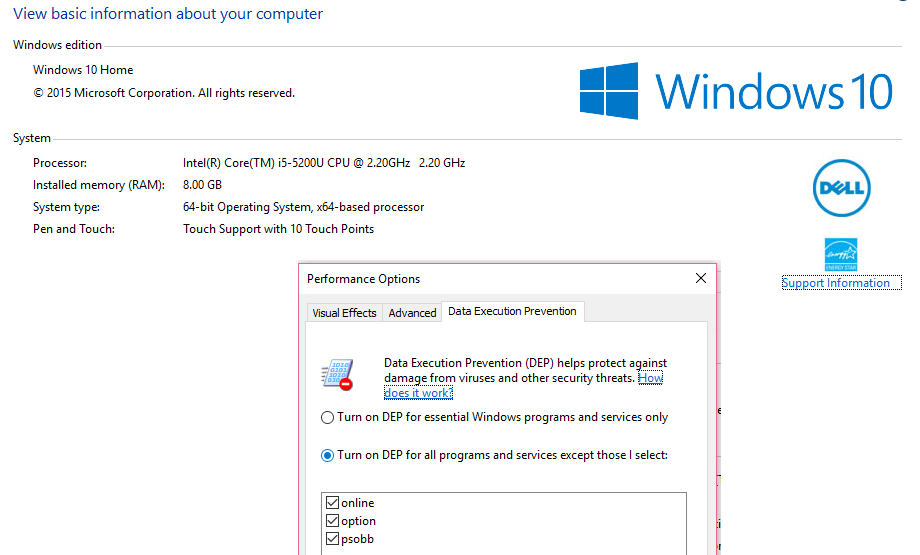Switch to the Advanced tab
Screen dimensions: 920x555
(412, 313)
